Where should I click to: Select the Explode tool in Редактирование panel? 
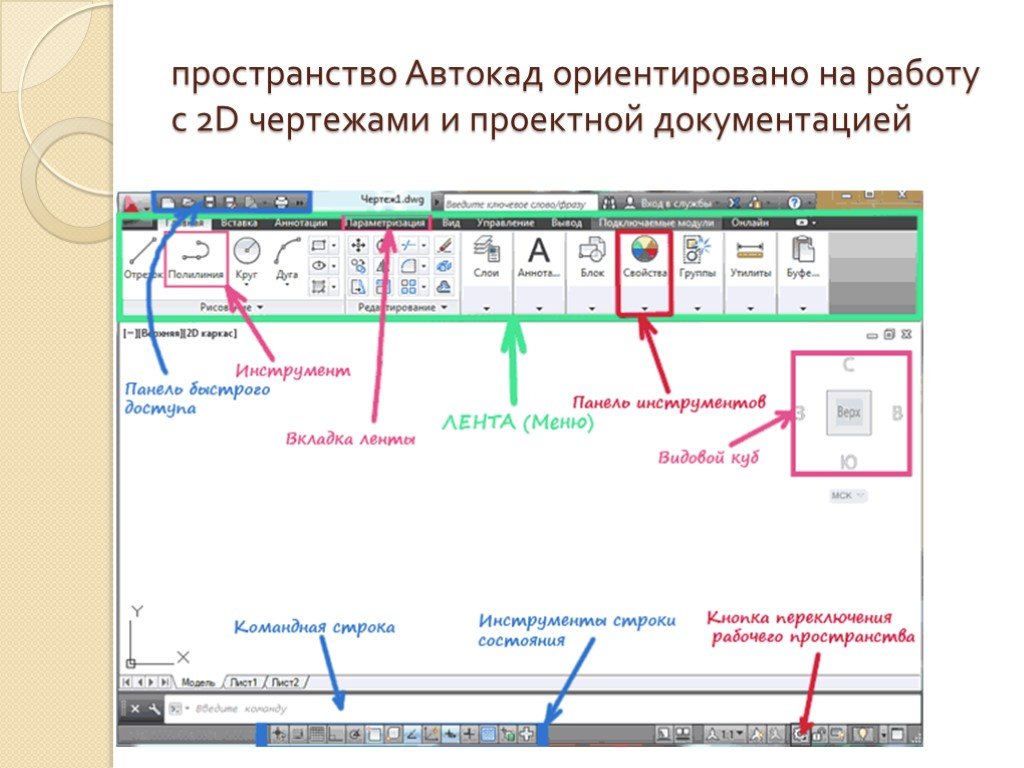pyautogui.click(x=444, y=266)
